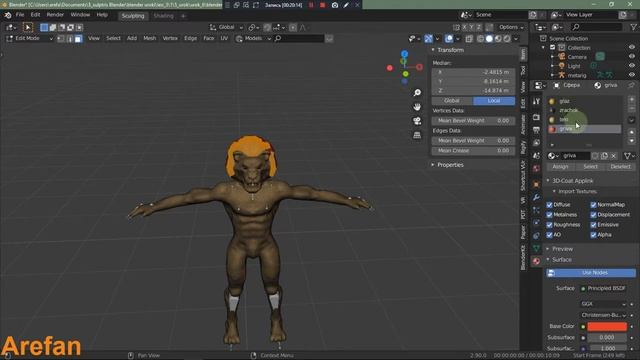
Task: Expand the Properties panel in sidebar
Action: (x=450, y=165)
